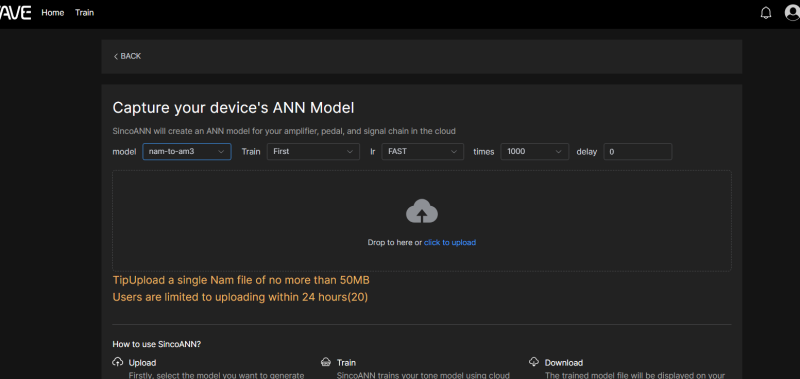This screenshot has height=379, width=800.
Task: Click the 'times' field label
Action: [484, 151]
